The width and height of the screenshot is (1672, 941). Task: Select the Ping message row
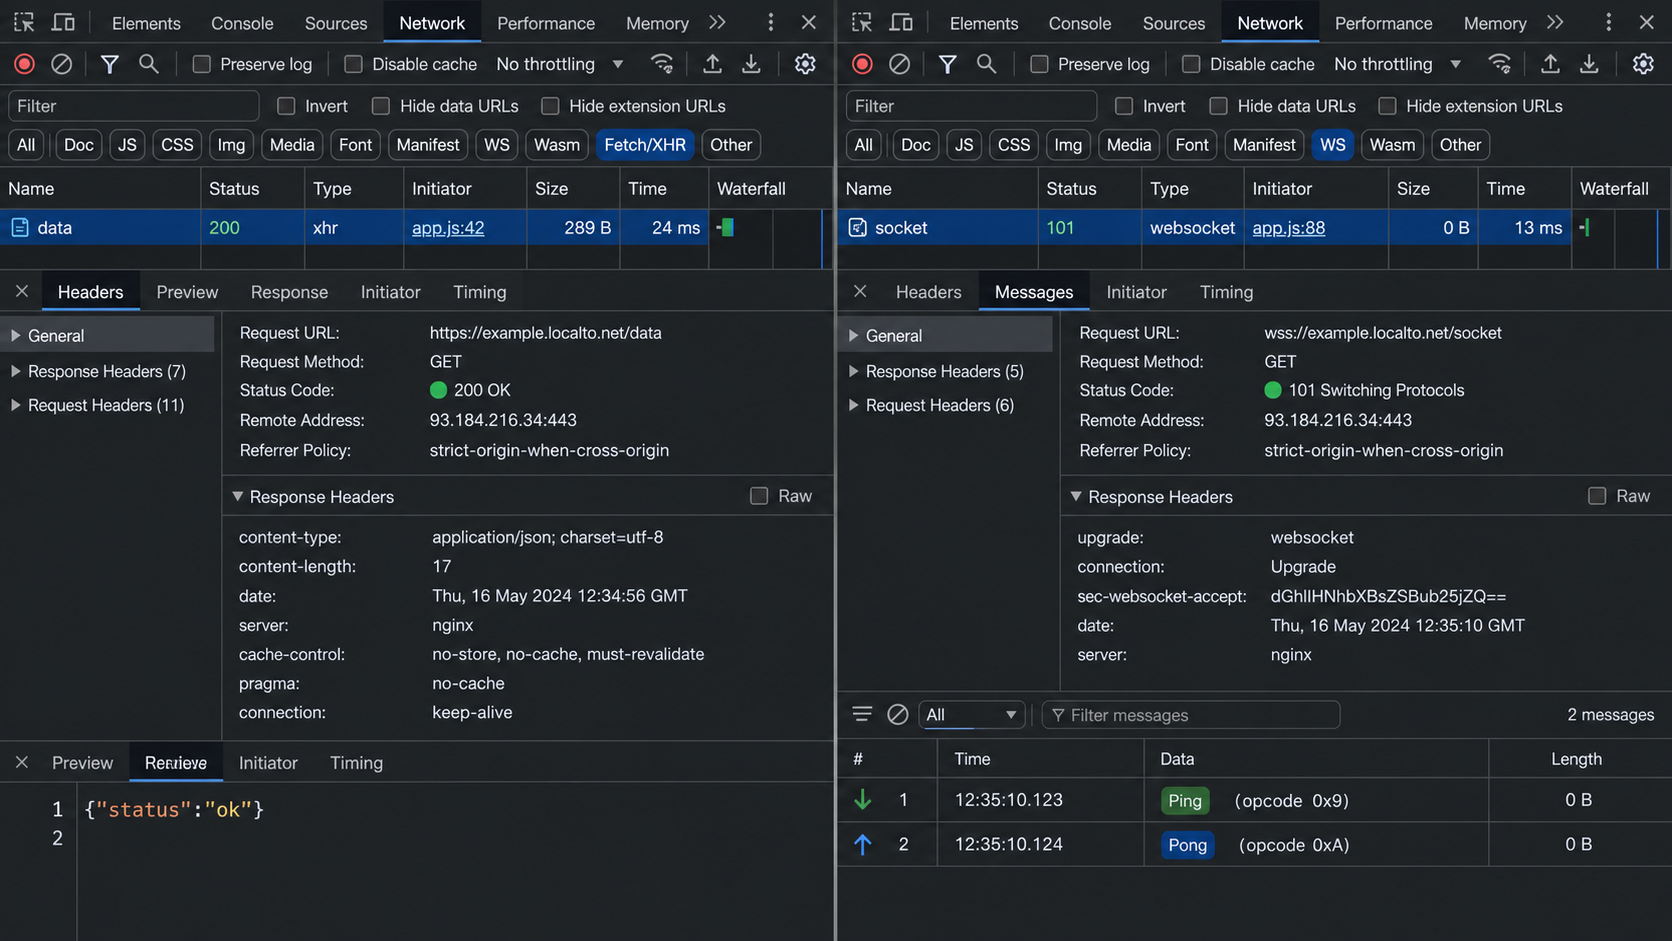(1254, 800)
